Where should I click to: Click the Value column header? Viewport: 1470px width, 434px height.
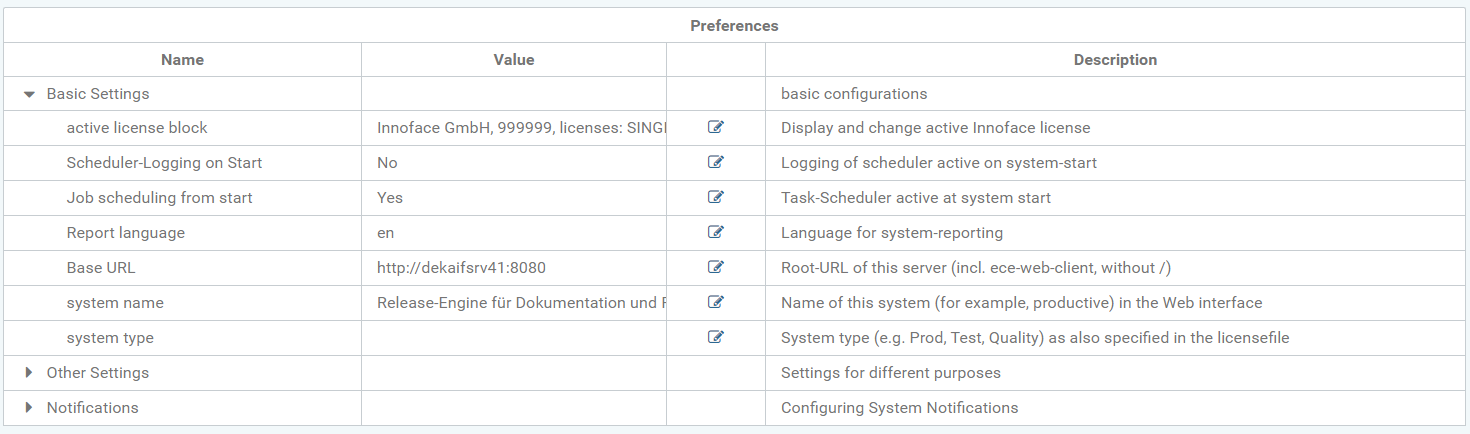513,60
